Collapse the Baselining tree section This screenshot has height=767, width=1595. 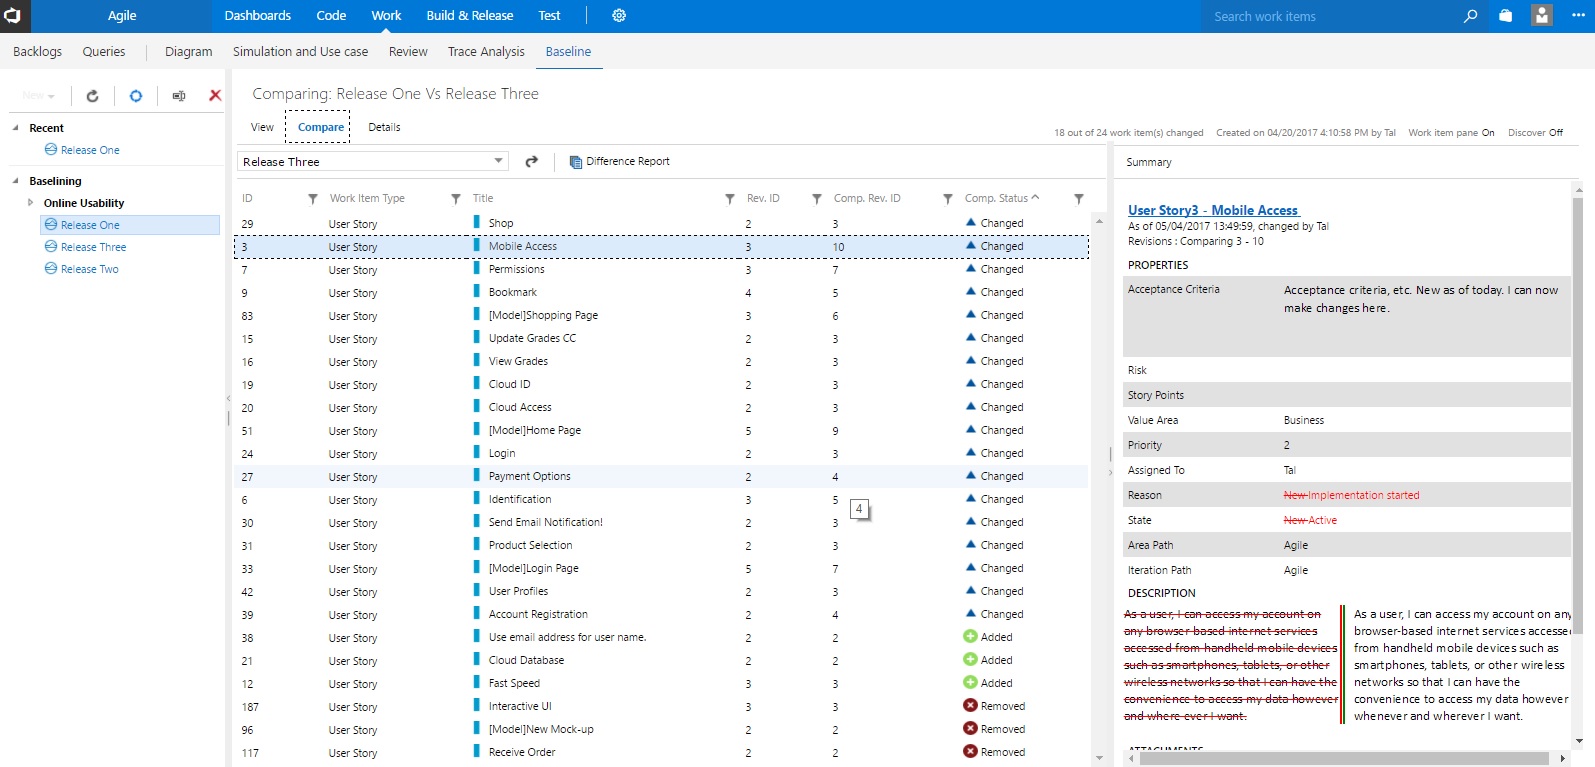click(x=15, y=181)
